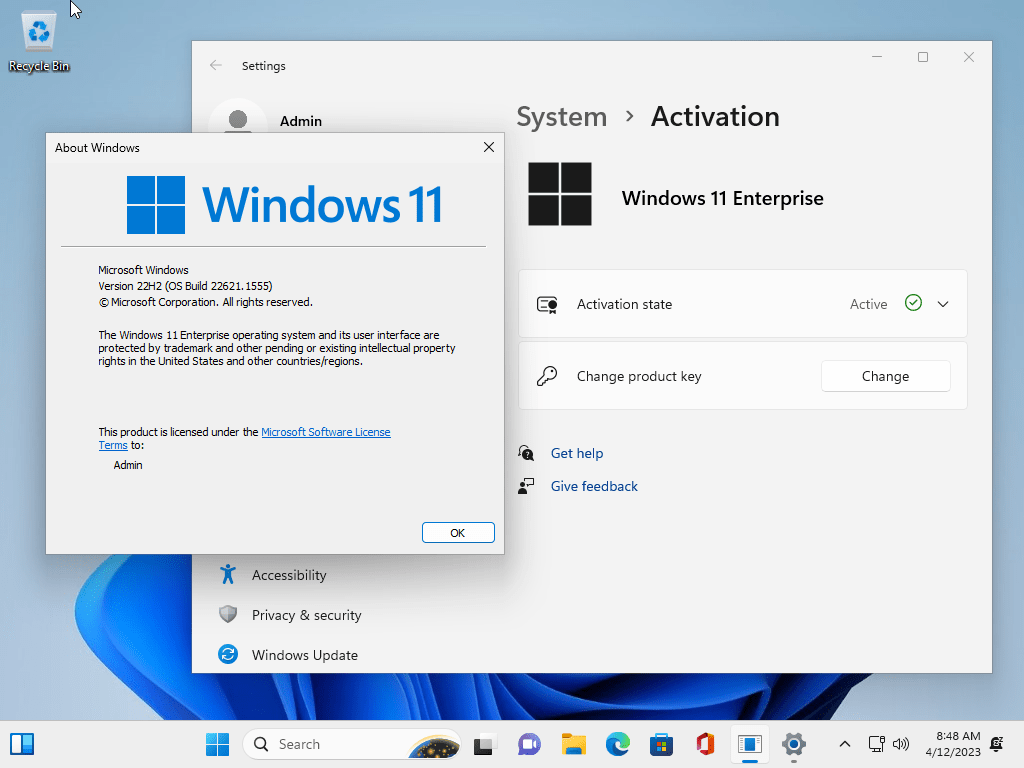Click the Settings gear on the taskbar
1024x768 pixels.
tap(793, 744)
